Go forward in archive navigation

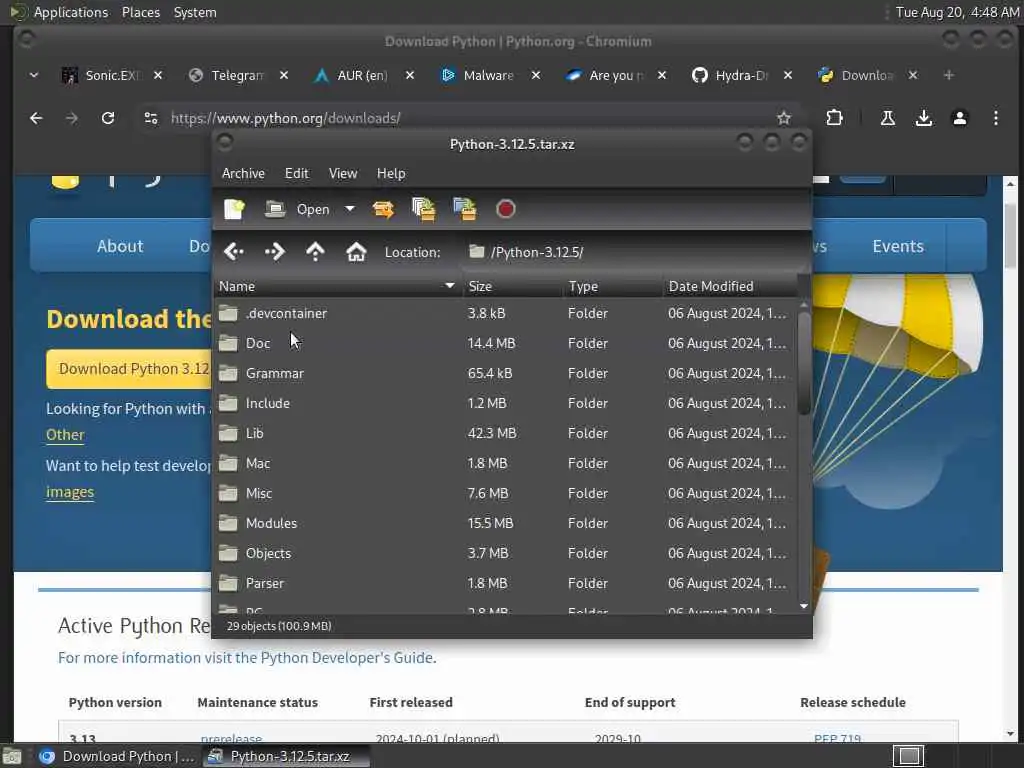coord(275,251)
